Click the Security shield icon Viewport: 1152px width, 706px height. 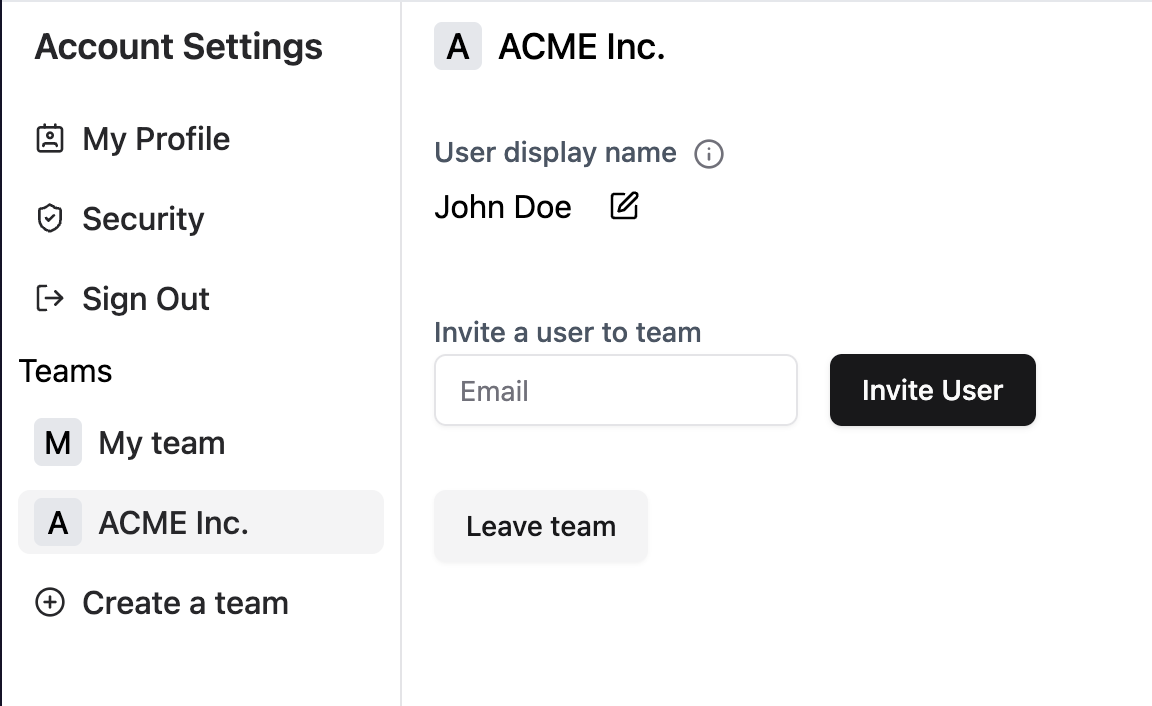(51, 218)
